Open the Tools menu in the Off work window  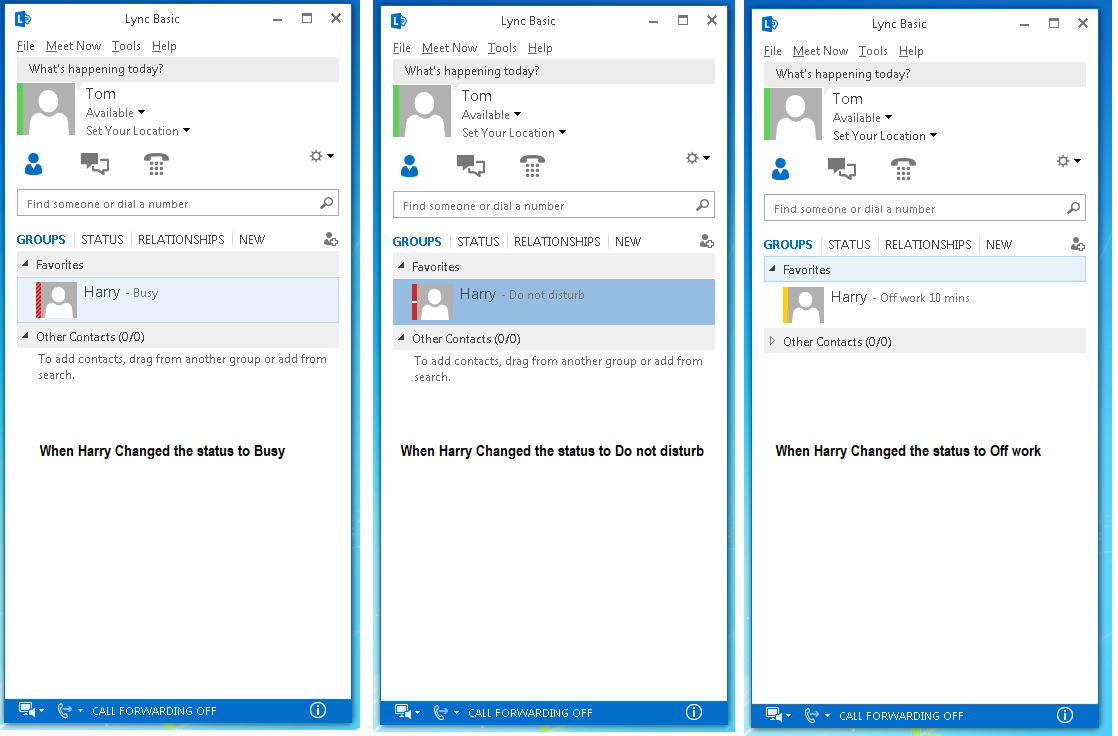pos(873,51)
